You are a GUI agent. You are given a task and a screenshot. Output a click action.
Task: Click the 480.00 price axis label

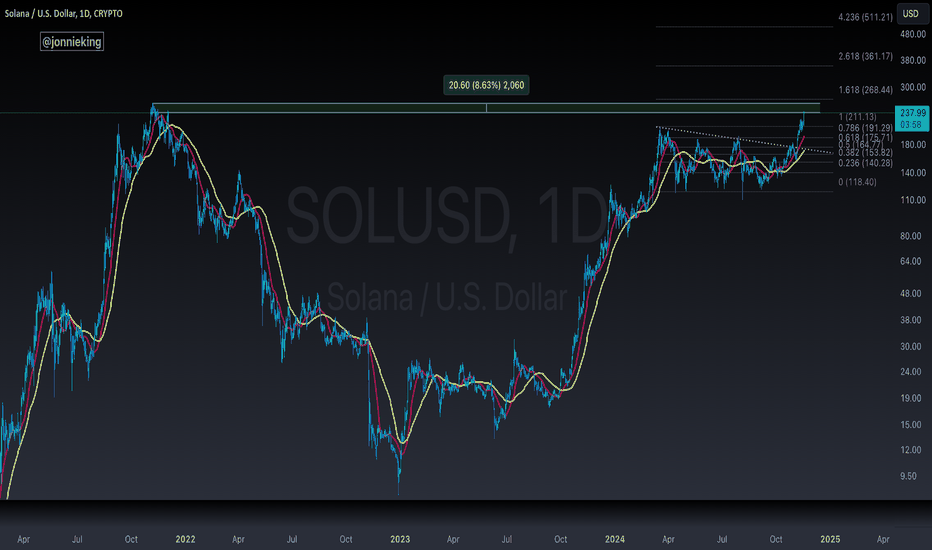pyautogui.click(x=913, y=34)
